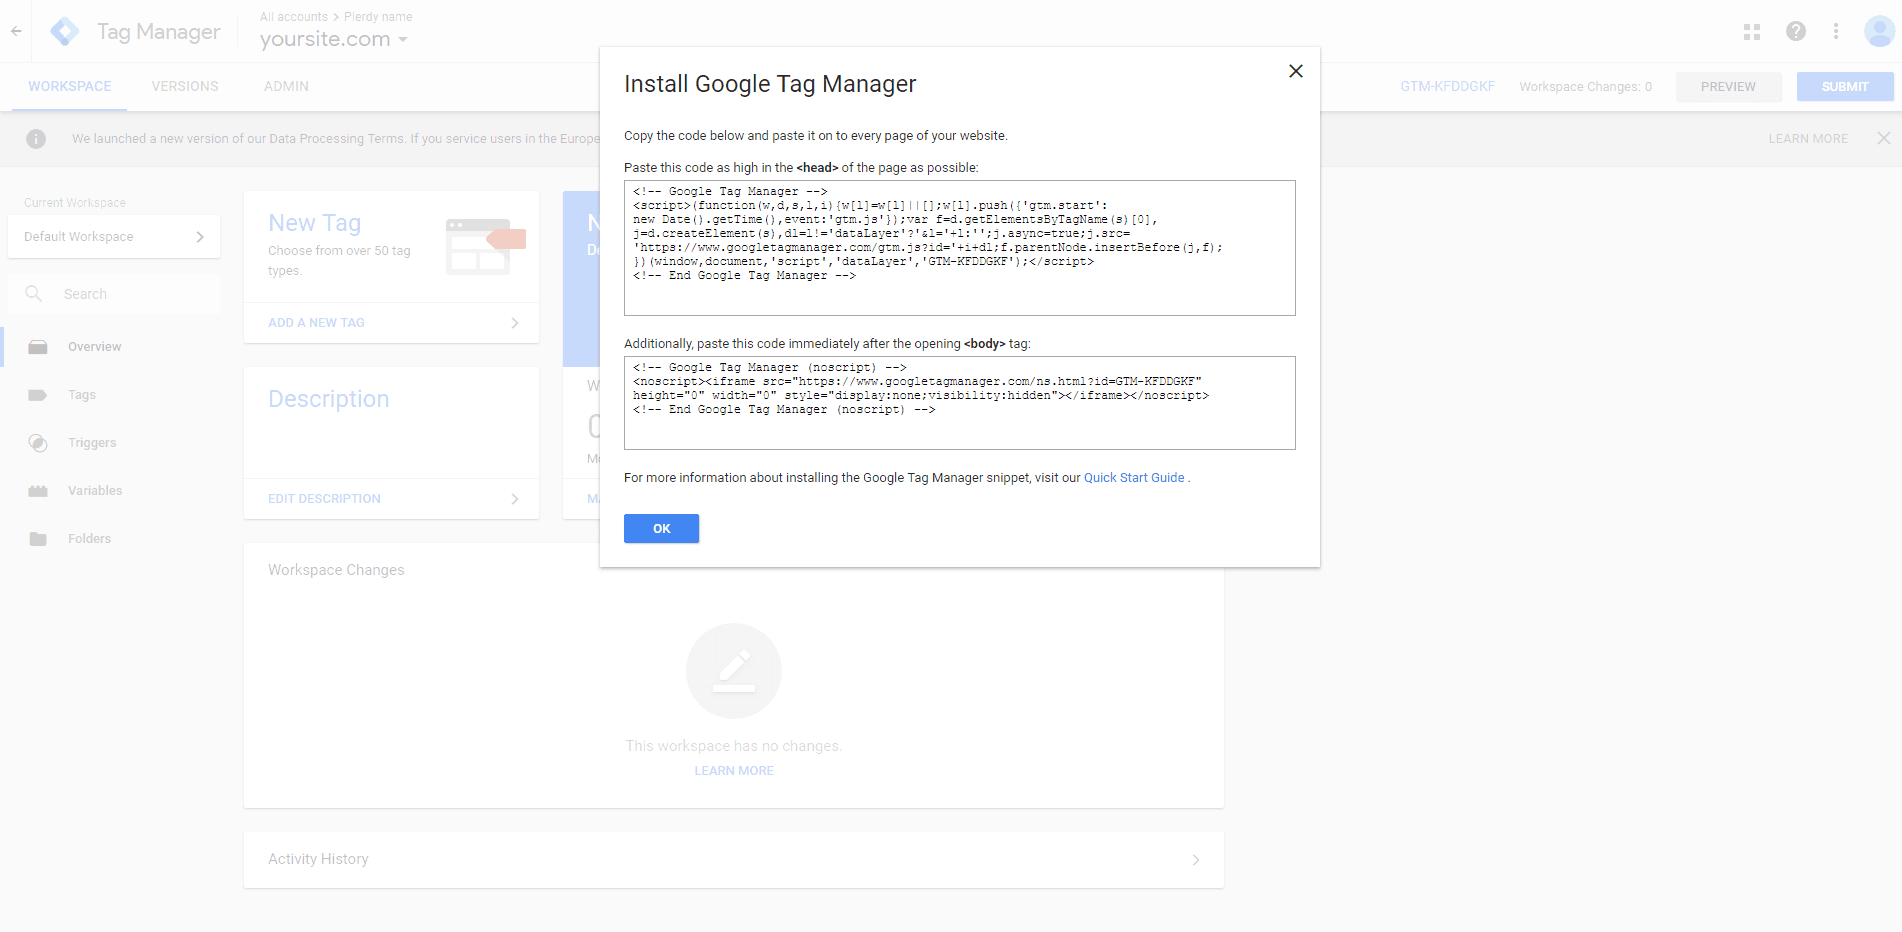Click the Tags label icon
The image size is (1902, 932).
pyautogui.click(x=38, y=395)
